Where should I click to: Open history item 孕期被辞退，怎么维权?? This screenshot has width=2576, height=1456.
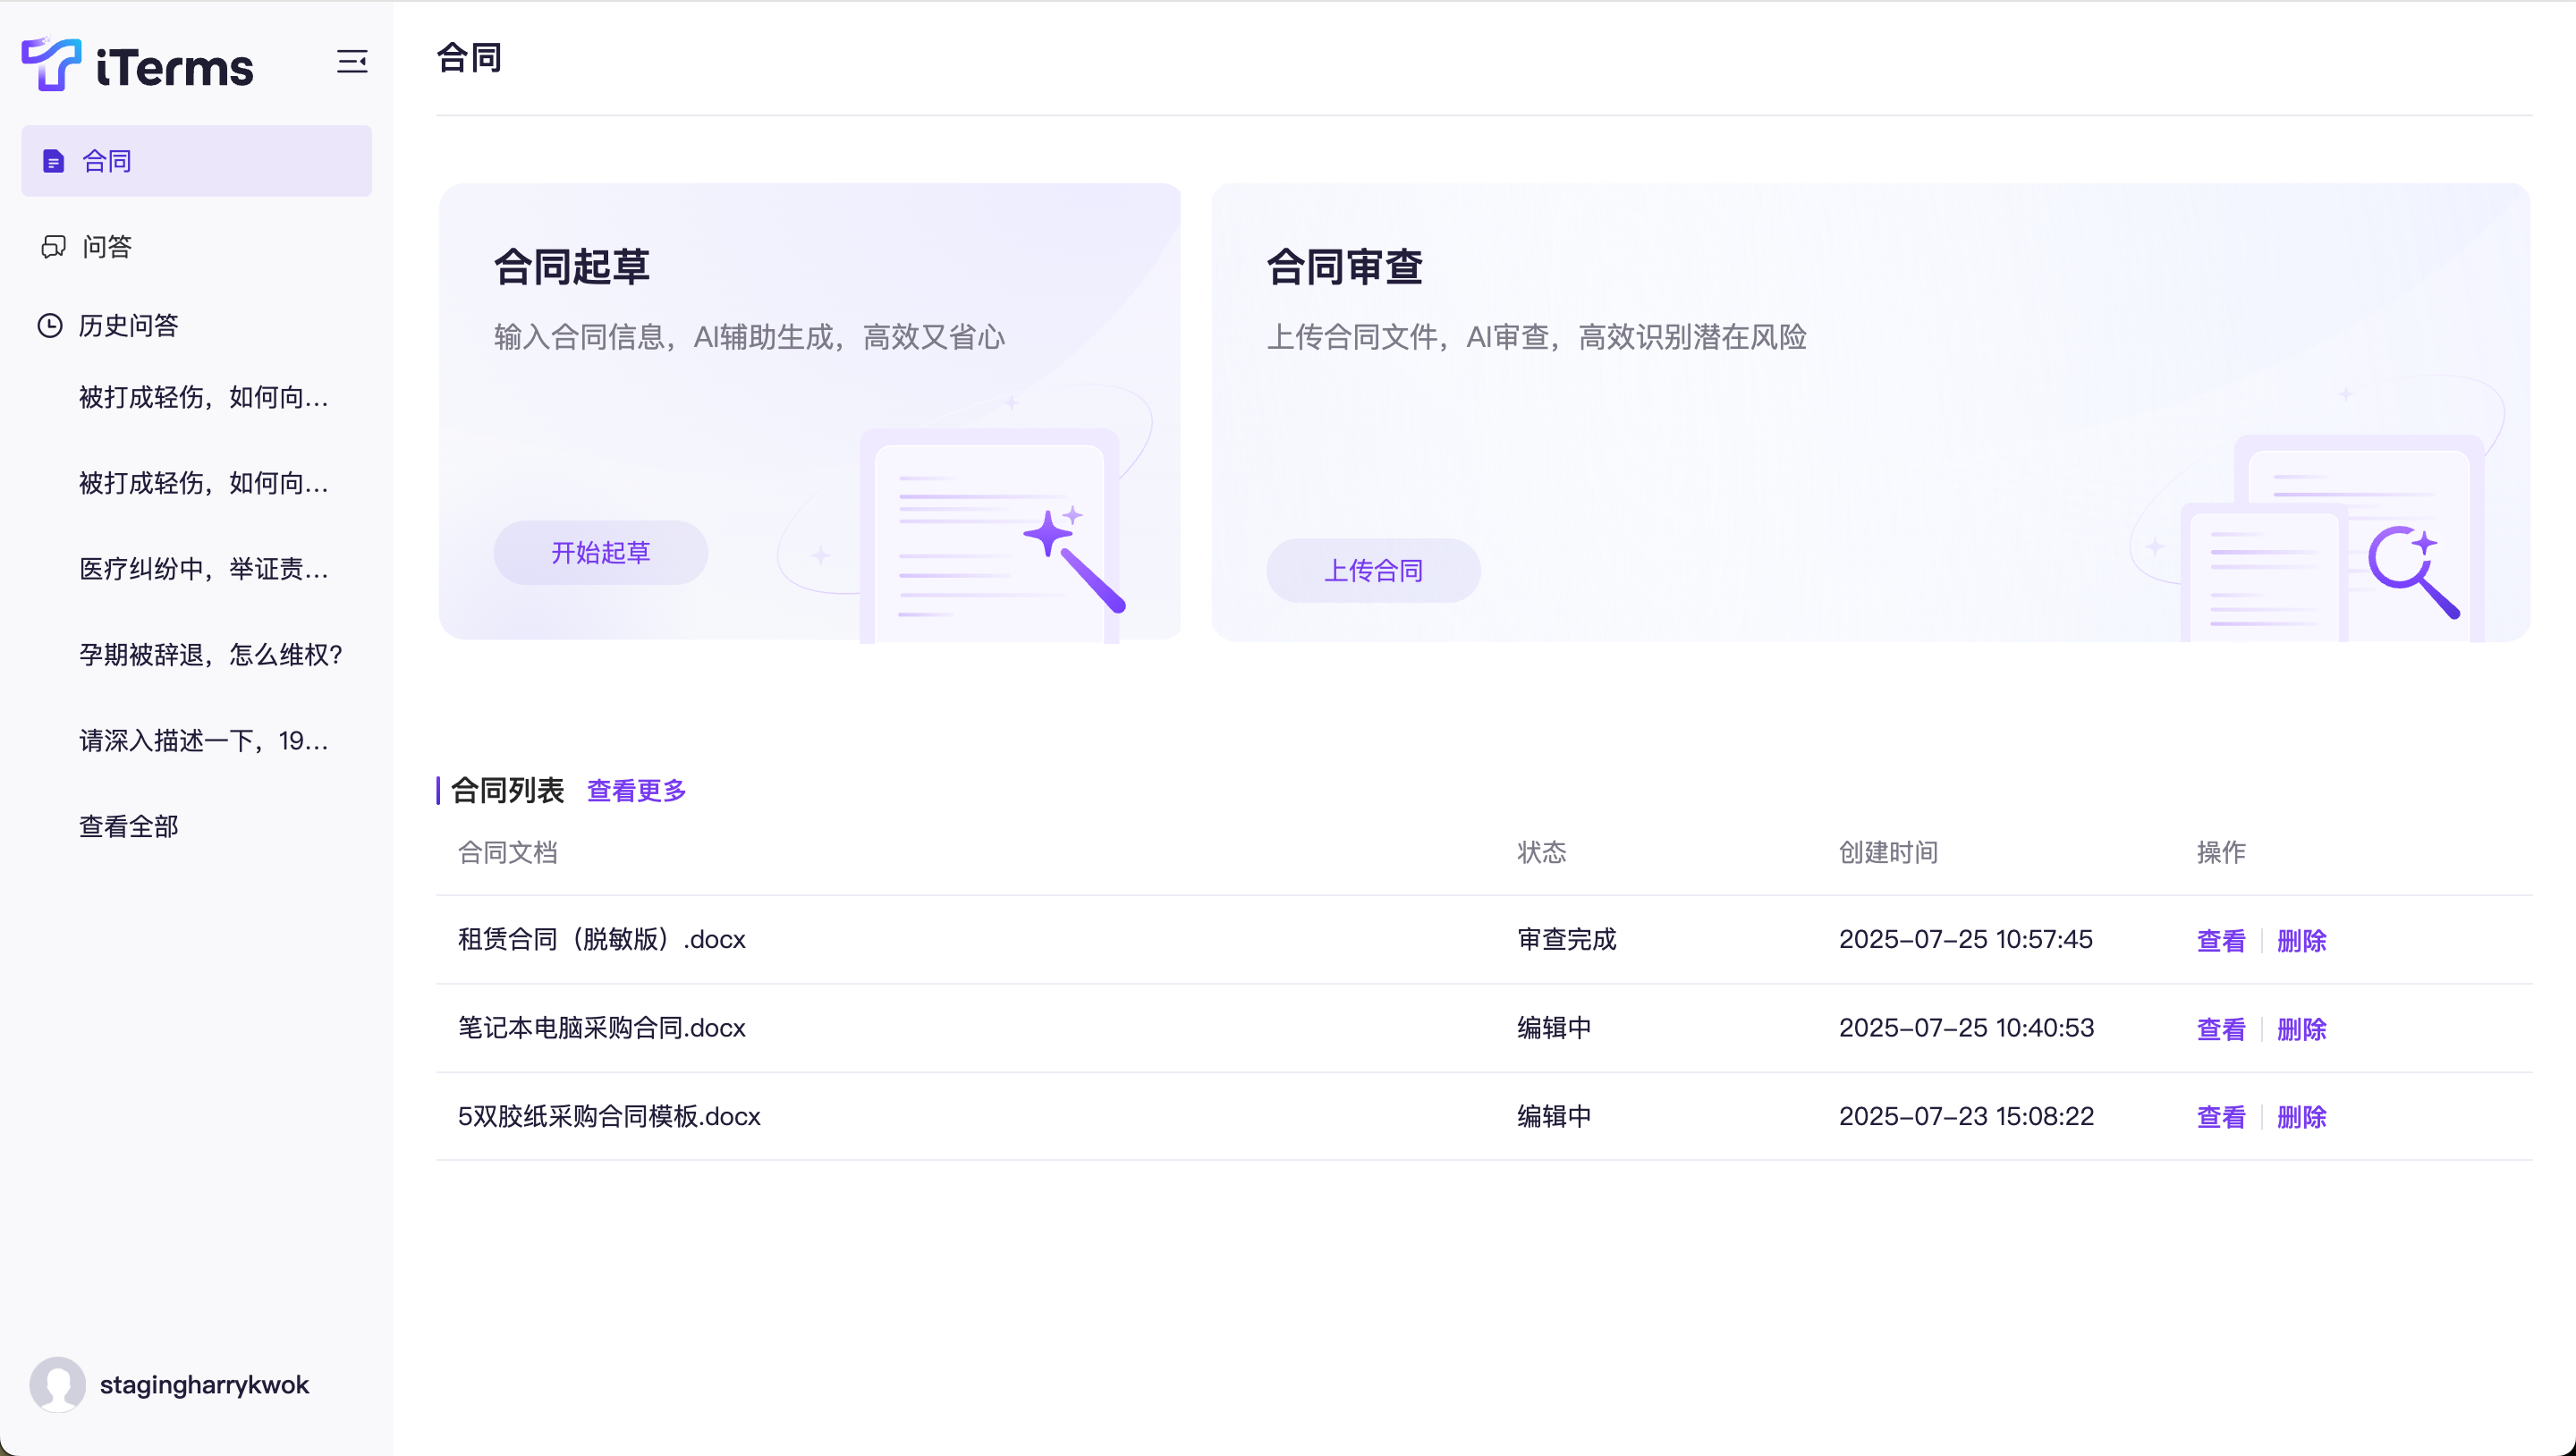pos(211,655)
